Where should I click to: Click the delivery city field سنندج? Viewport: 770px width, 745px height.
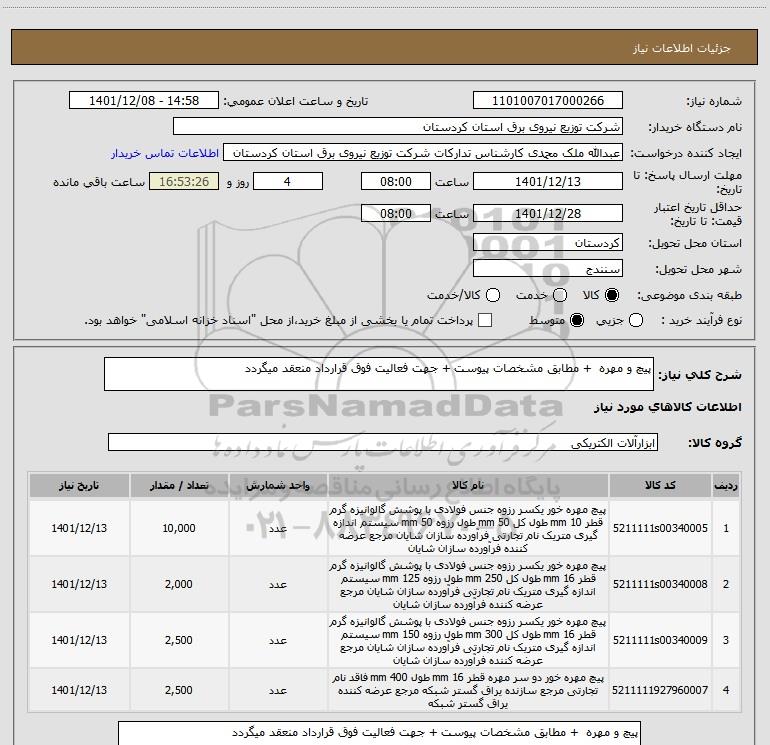[x=548, y=269]
